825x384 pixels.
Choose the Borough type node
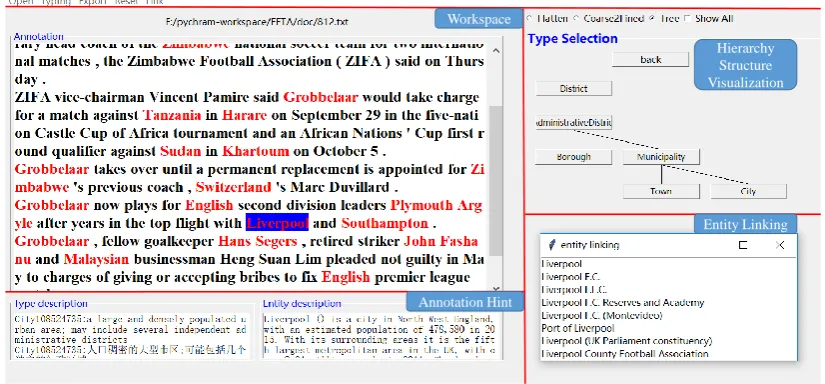tap(574, 157)
